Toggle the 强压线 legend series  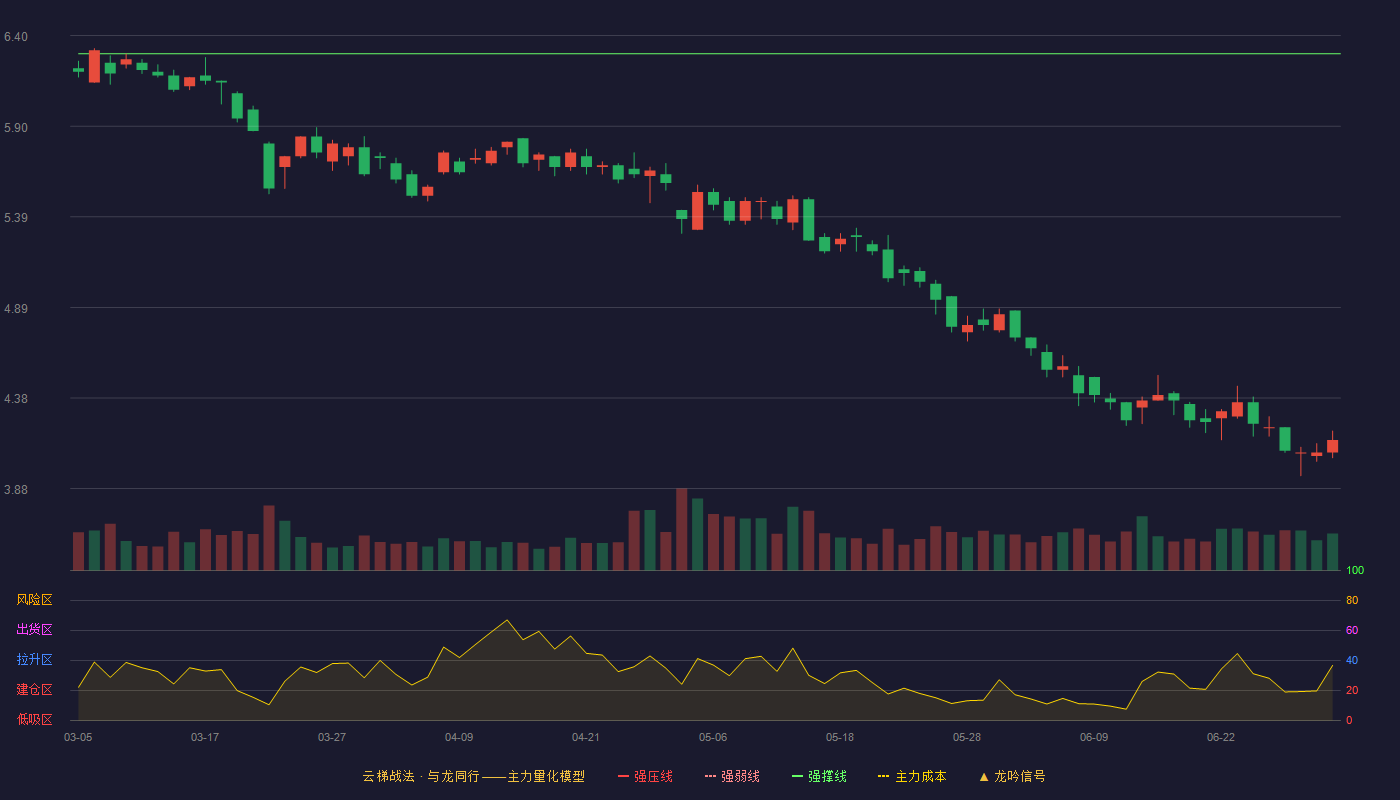click(645, 776)
